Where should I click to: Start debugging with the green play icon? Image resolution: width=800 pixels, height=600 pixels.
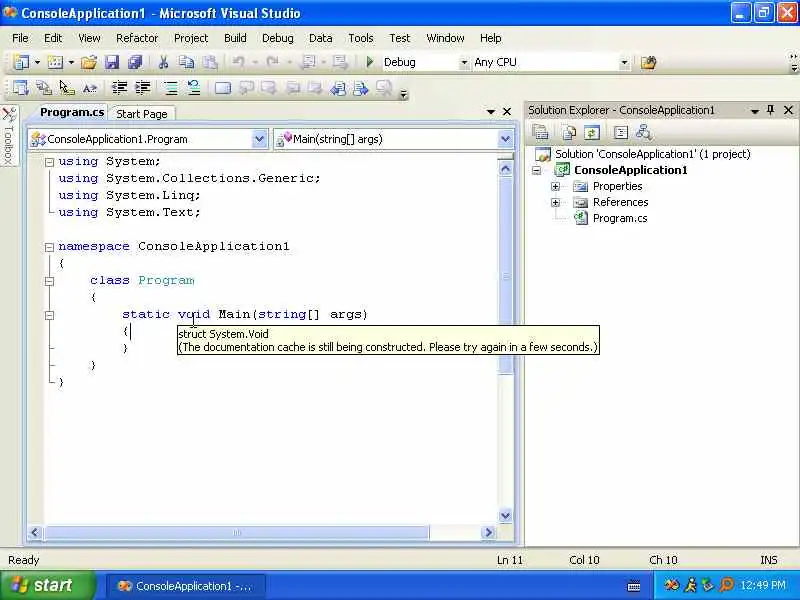click(x=370, y=62)
